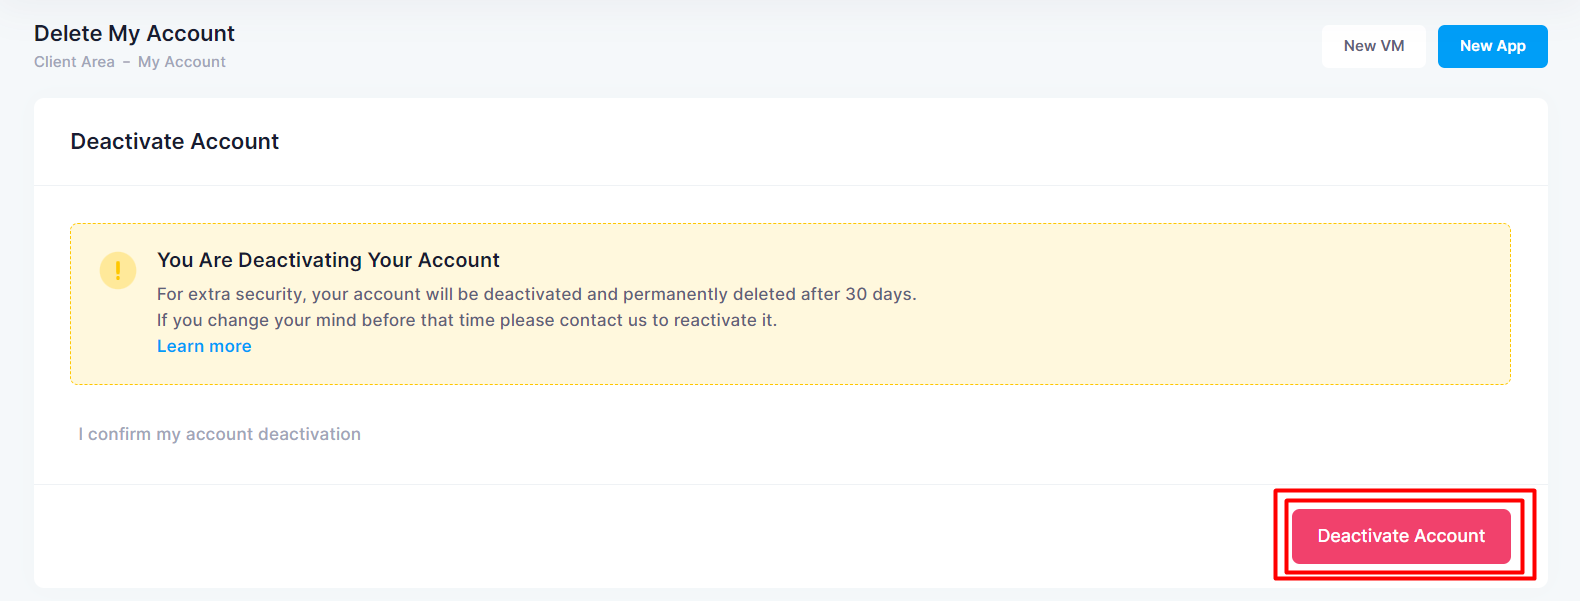Screen dimensions: 1580x601
Task: Click the Deactivate Account card heading
Action: 175,141
